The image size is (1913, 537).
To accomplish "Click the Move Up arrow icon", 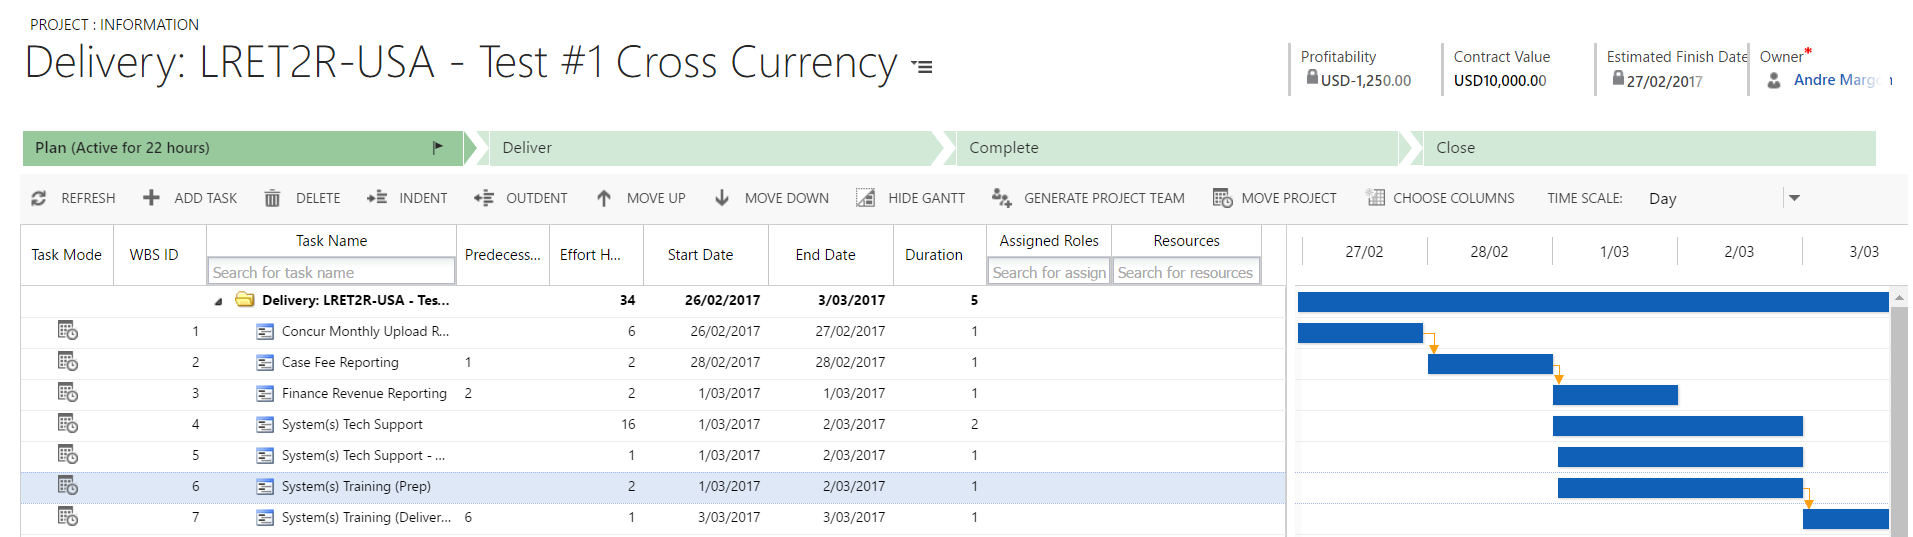I will pos(604,198).
